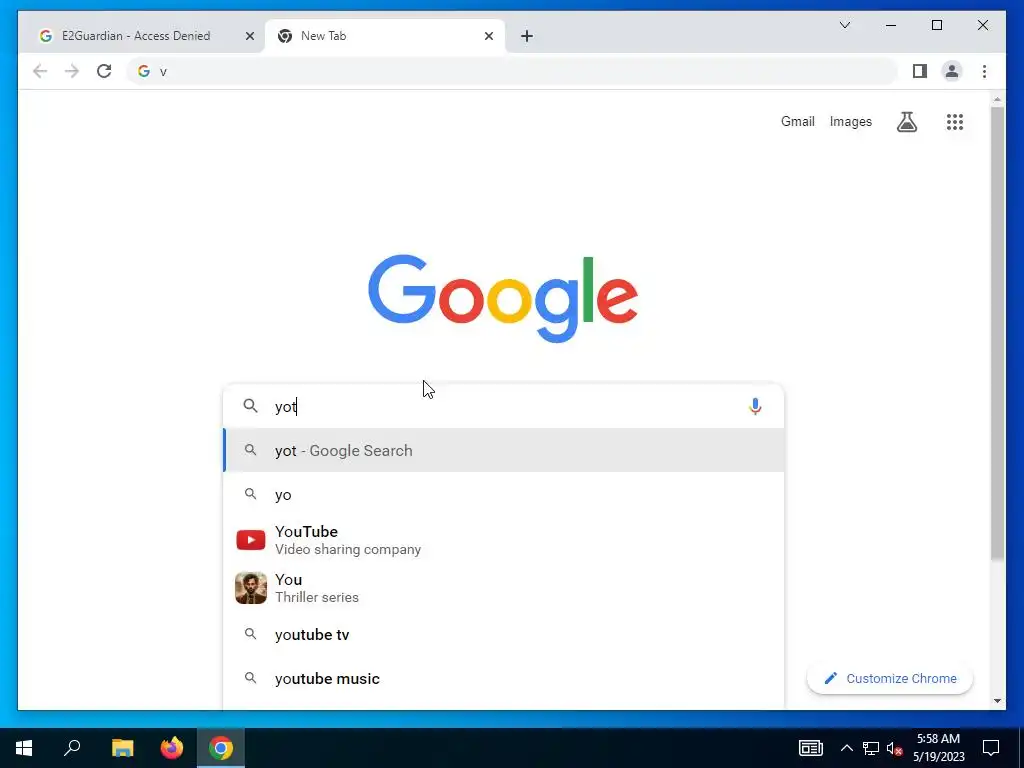
Task: Open the Chrome three-dot menu
Action: coord(984,71)
